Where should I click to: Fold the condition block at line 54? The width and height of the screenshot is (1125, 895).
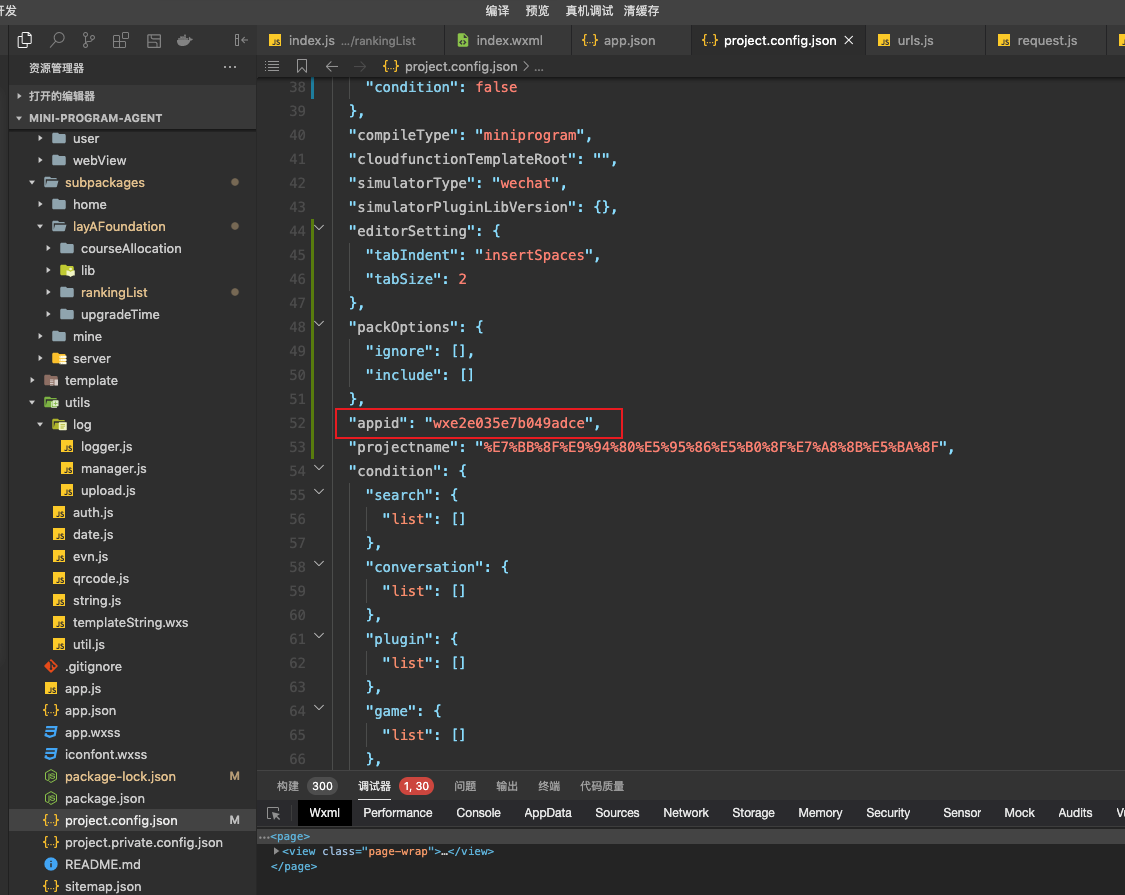319,468
